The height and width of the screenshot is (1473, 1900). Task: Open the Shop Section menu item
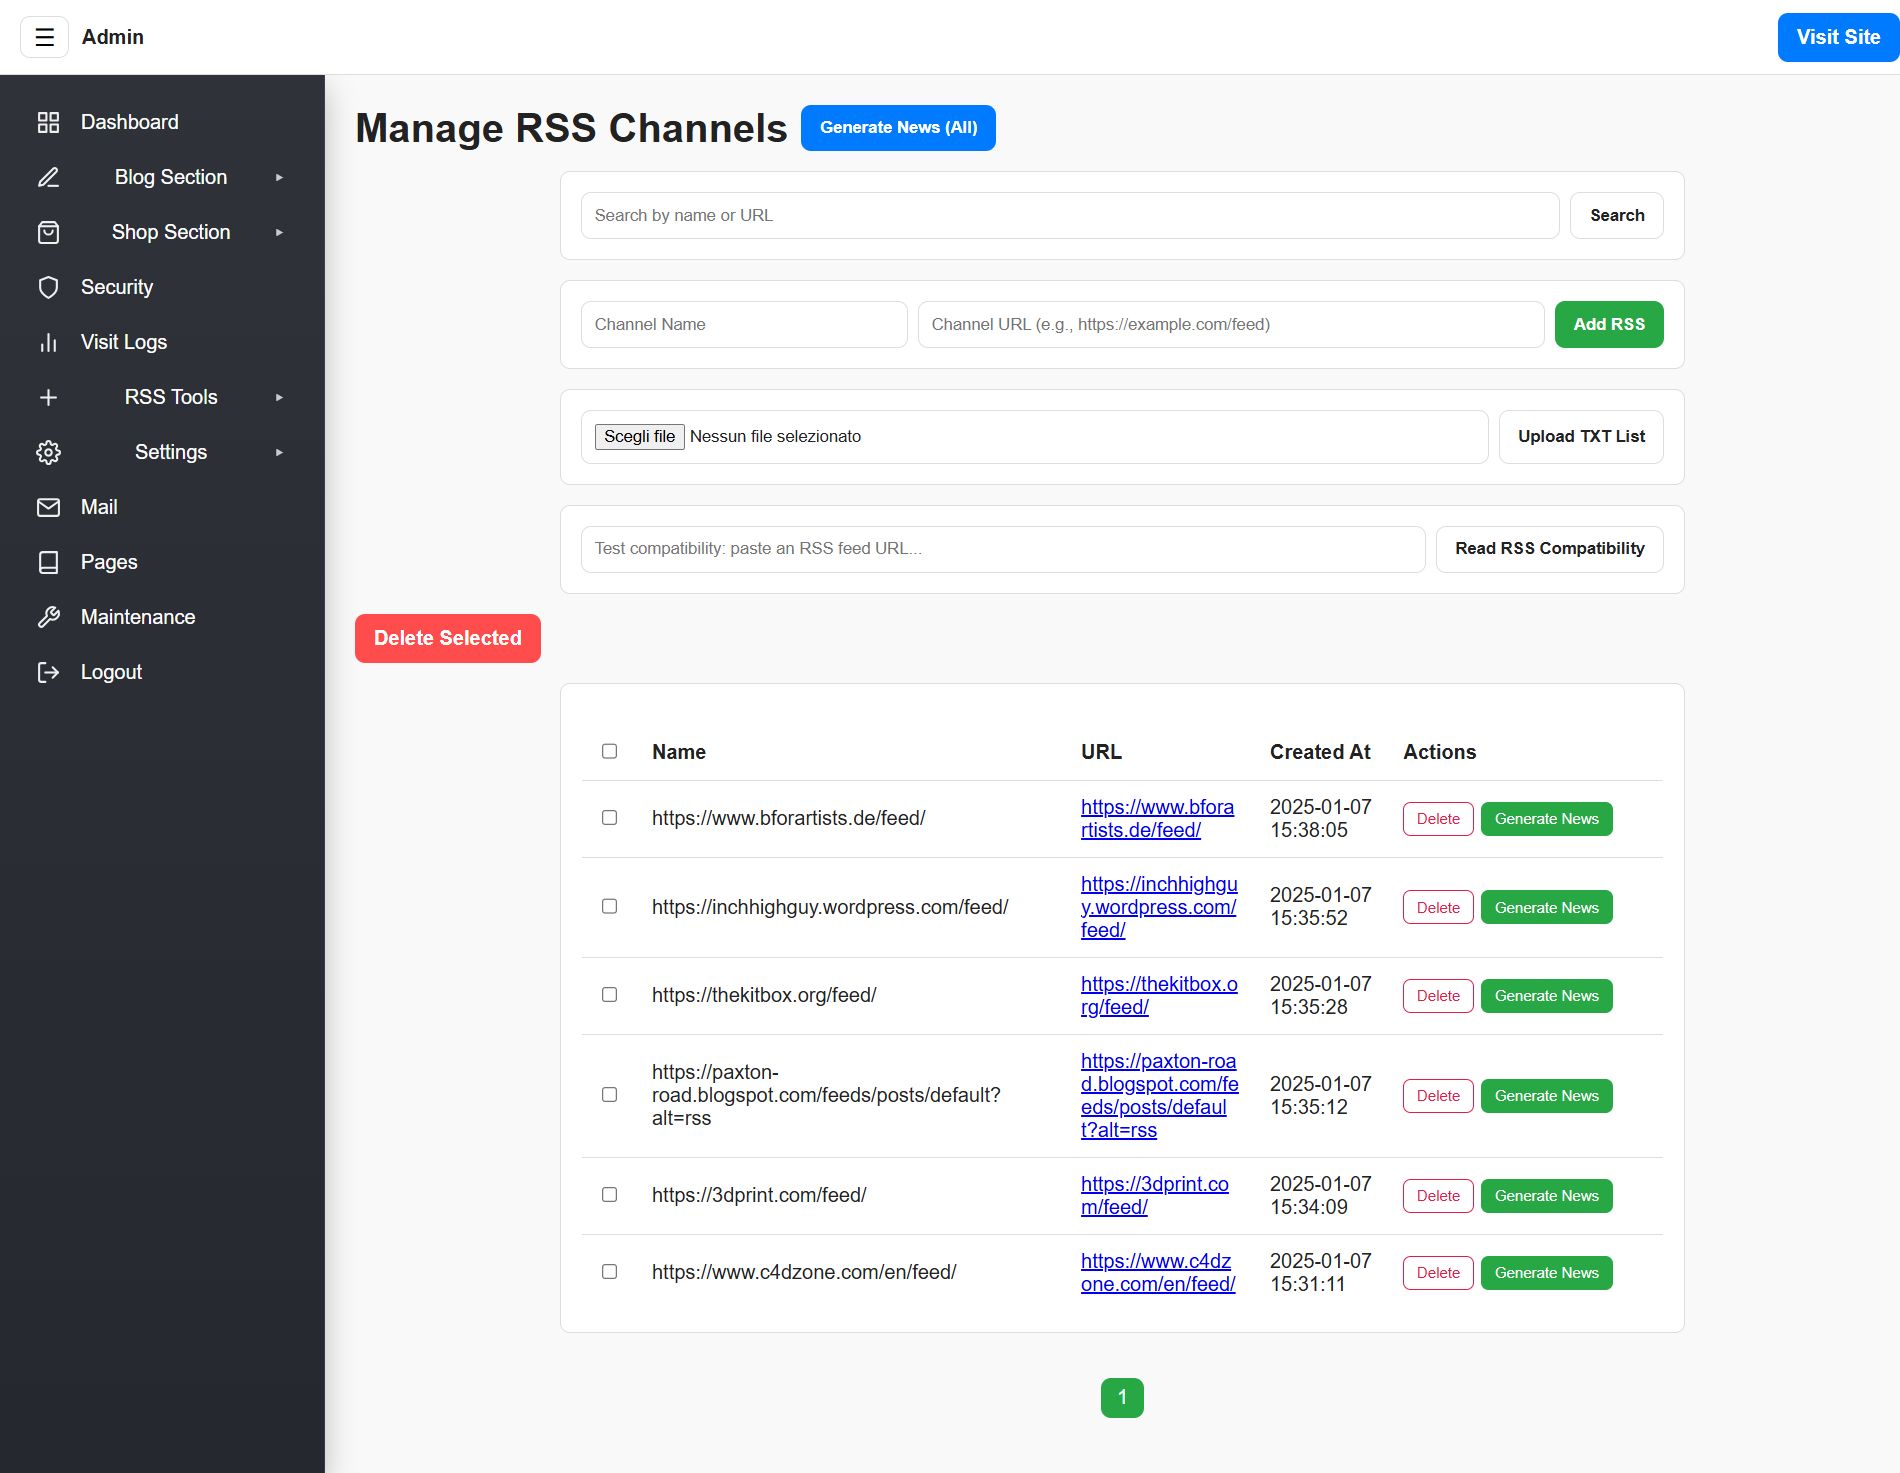click(171, 232)
